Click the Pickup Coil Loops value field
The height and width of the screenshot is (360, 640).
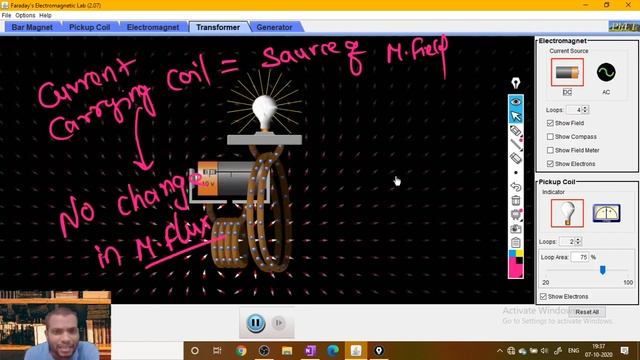tap(567, 241)
